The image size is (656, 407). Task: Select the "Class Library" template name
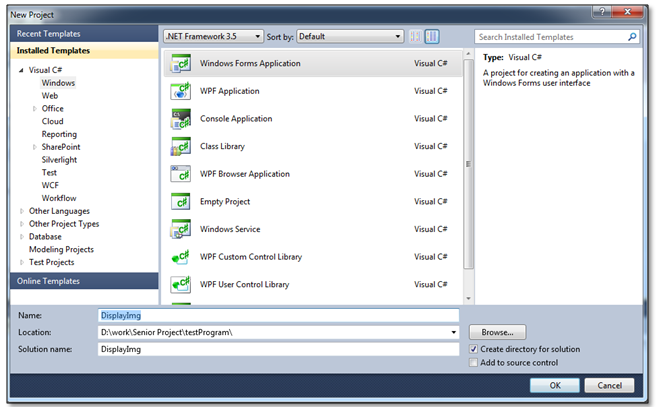pyautogui.click(x=222, y=146)
